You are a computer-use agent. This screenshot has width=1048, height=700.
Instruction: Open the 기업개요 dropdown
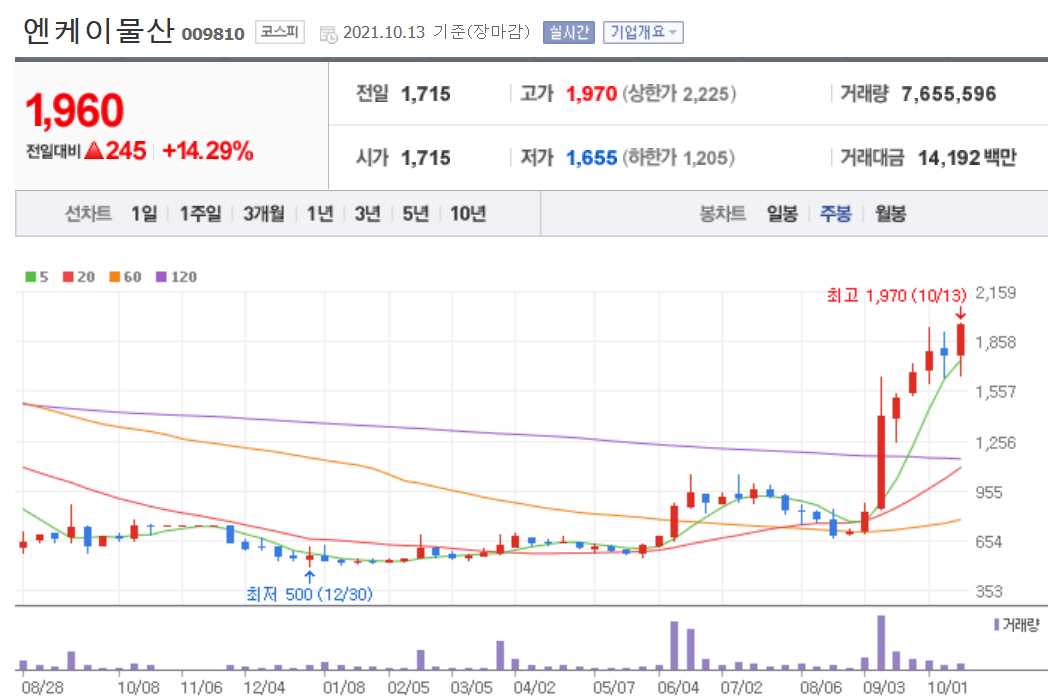(x=641, y=33)
